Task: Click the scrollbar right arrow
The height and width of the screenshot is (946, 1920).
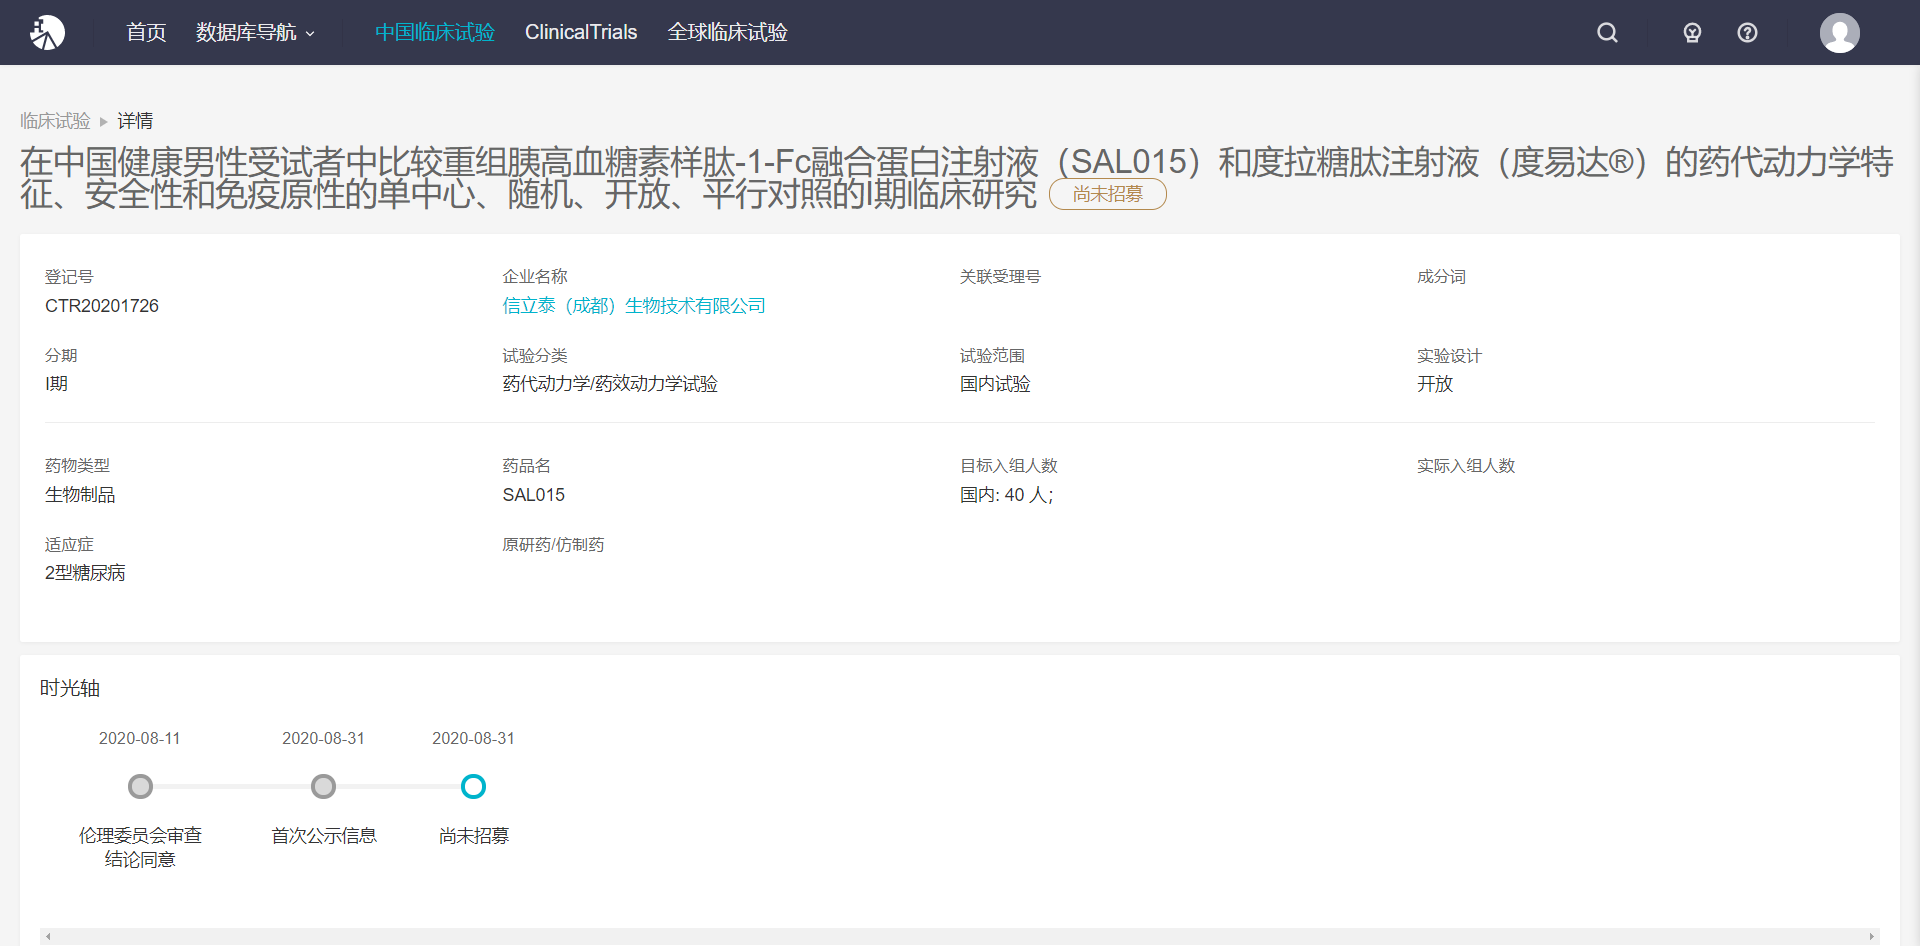Action: (1872, 936)
